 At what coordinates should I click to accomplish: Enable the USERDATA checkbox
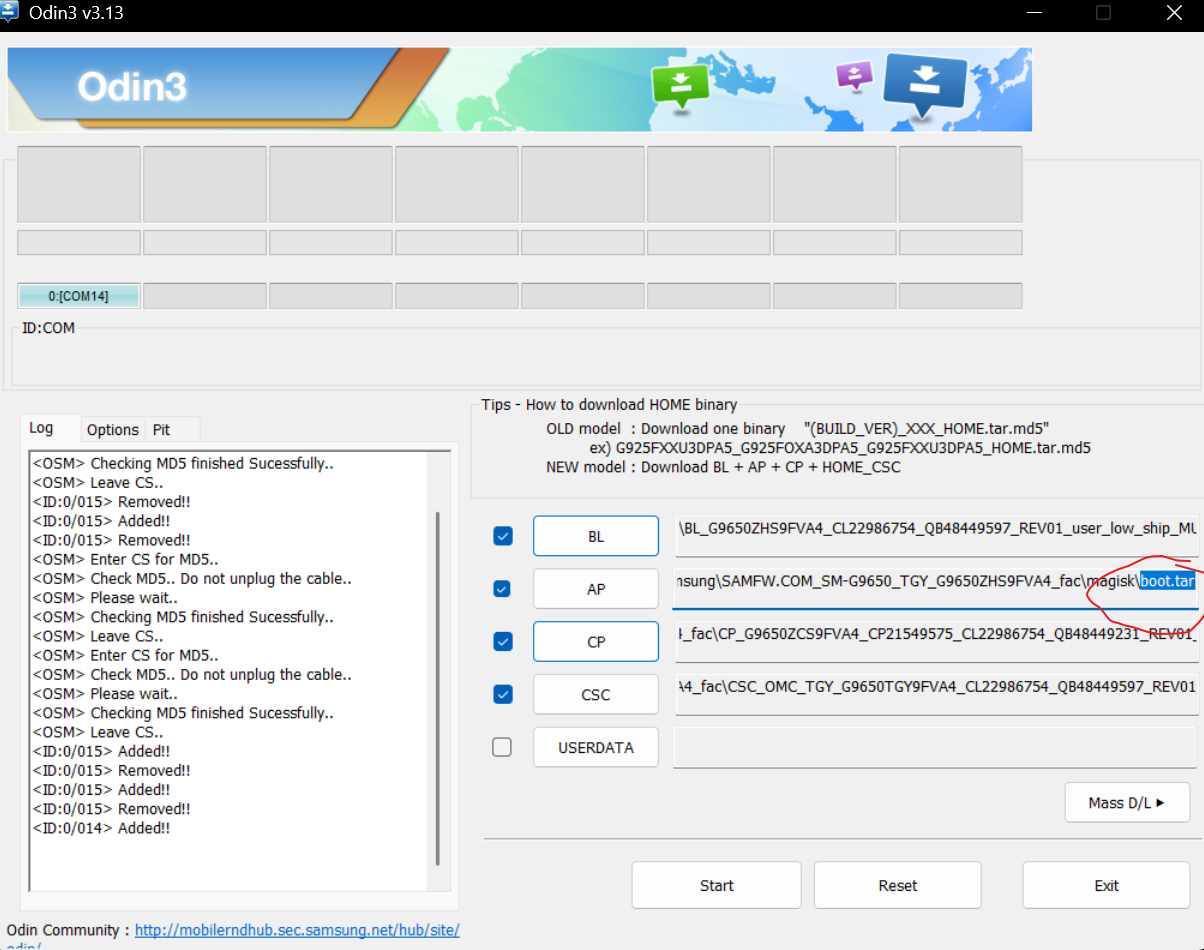(503, 747)
